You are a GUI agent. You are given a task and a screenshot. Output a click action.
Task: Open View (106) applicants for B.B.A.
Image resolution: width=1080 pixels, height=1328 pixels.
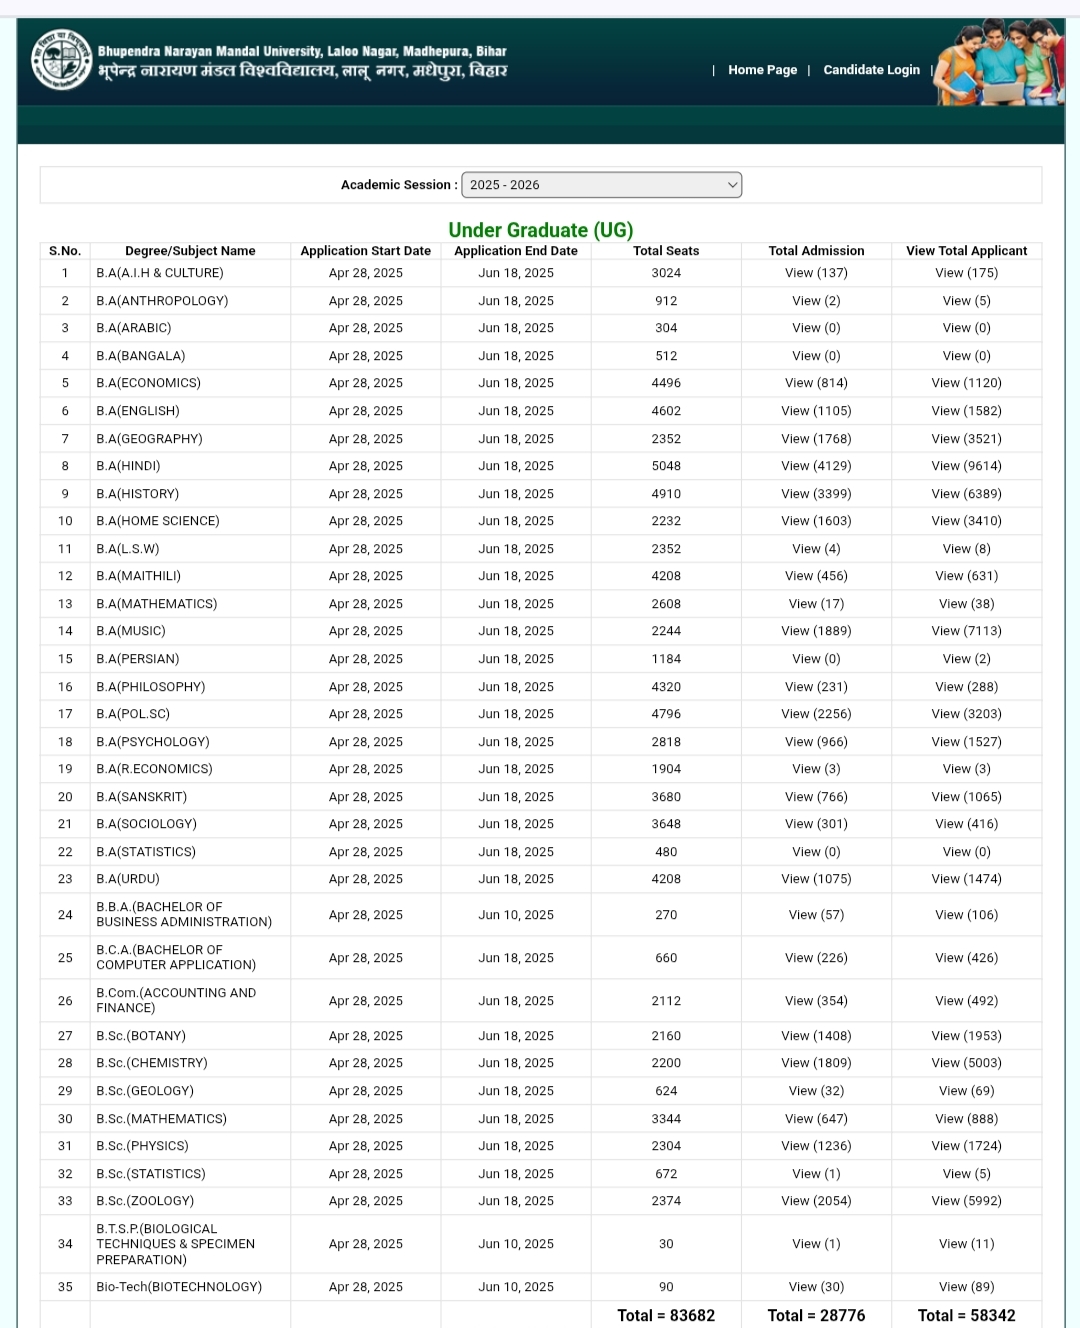coord(967,915)
